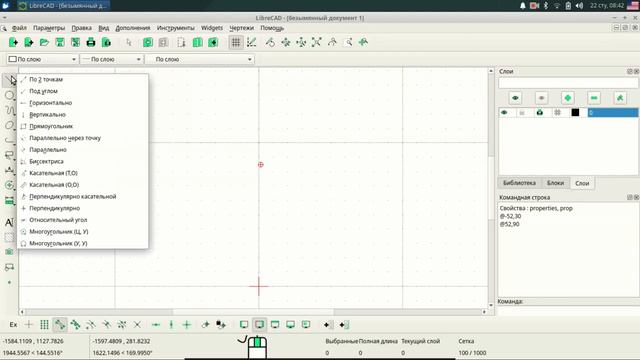
Task: Choose 'Касательная (О,О)' menu entry
Action: 83,185
